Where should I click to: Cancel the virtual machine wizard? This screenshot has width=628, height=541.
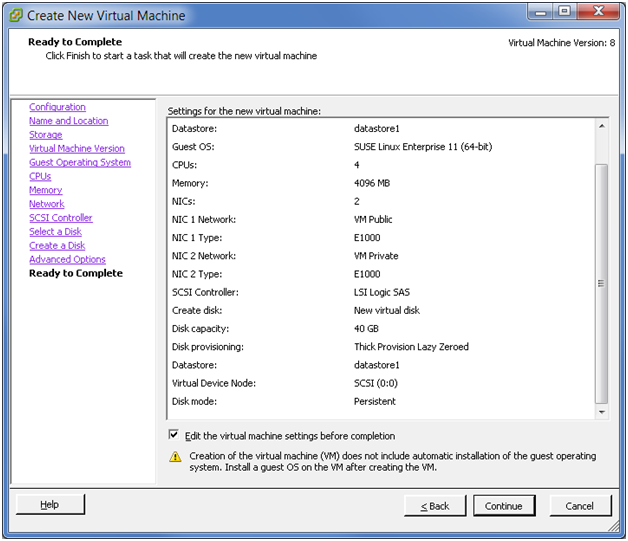(x=580, y=506)
